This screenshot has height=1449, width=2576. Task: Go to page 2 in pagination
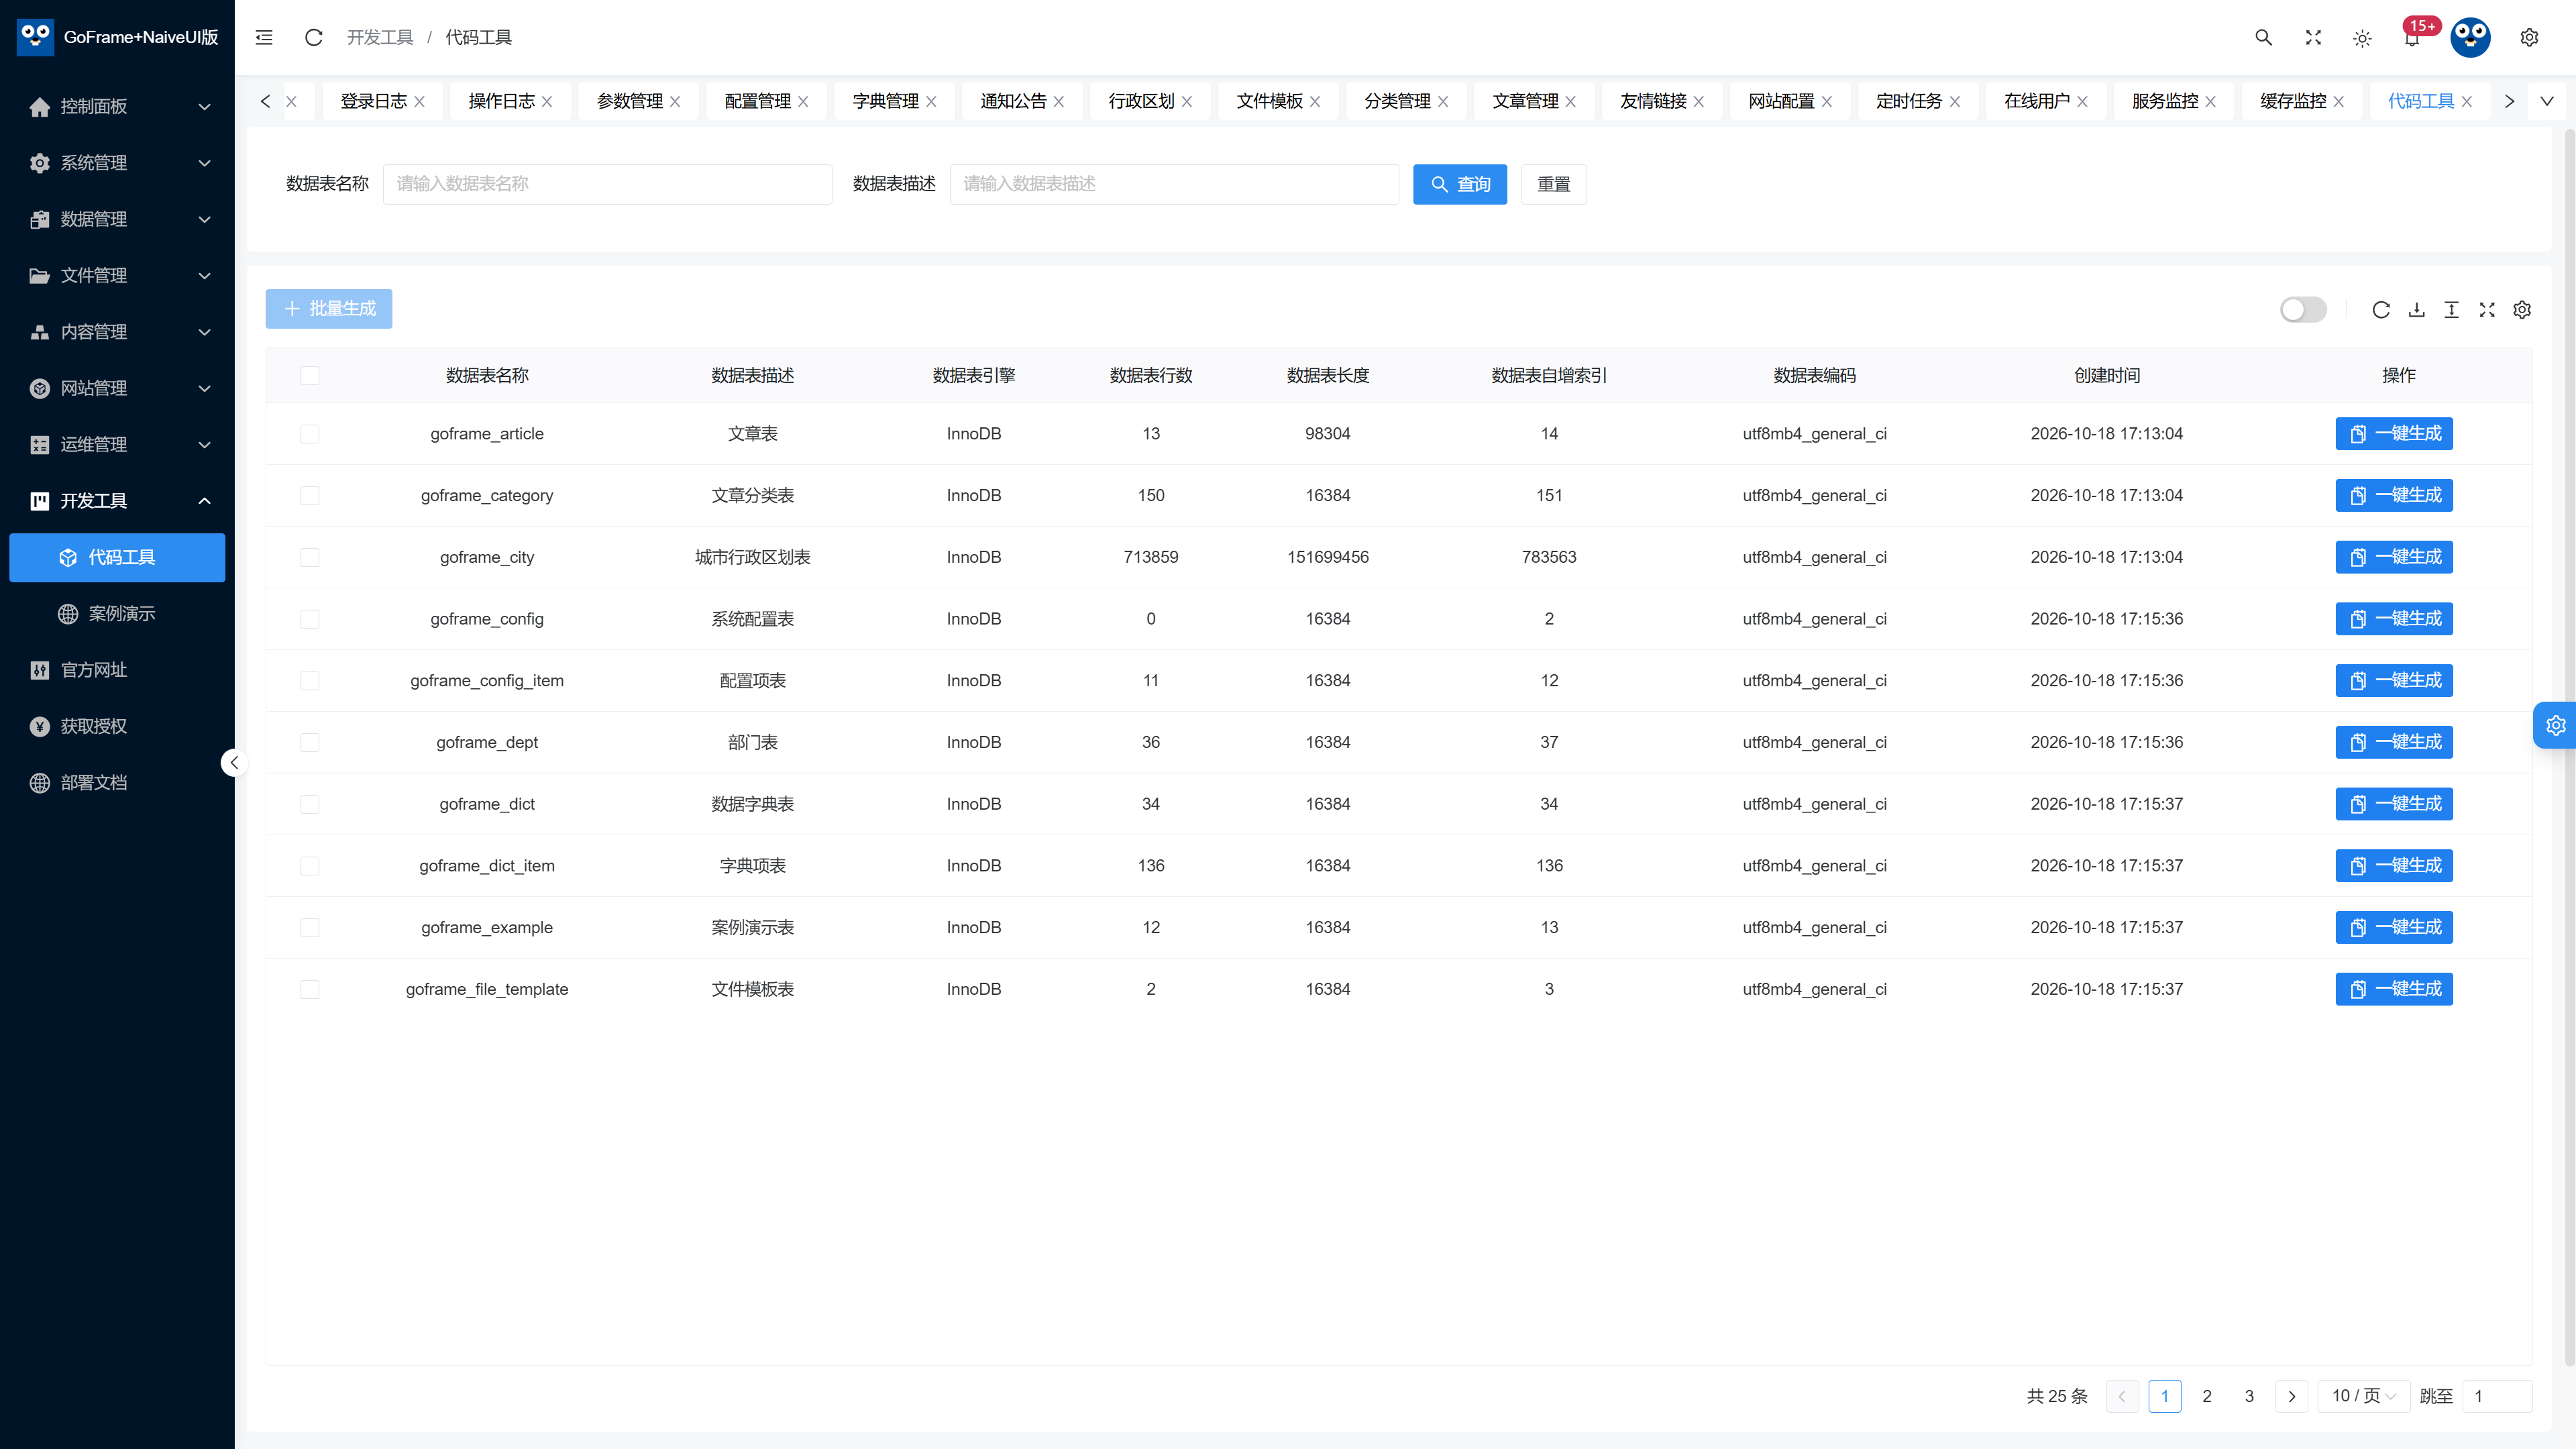[2207, 1396]
